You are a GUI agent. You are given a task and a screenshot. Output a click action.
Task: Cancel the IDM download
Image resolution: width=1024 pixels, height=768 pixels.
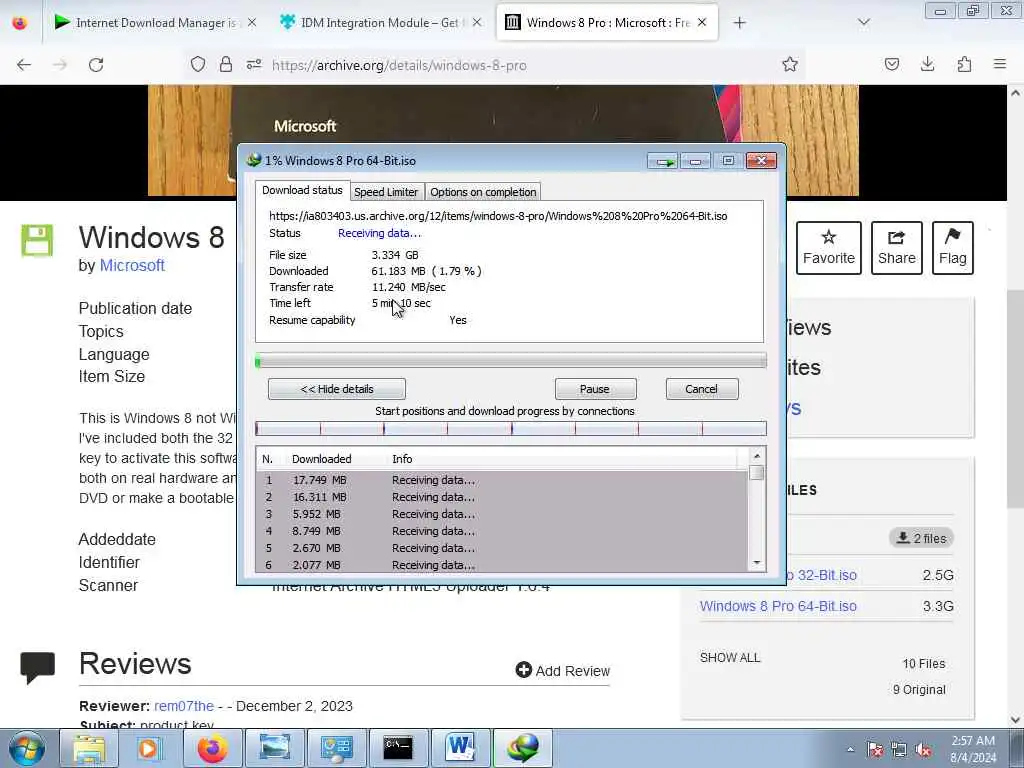[x=702, y=389]
